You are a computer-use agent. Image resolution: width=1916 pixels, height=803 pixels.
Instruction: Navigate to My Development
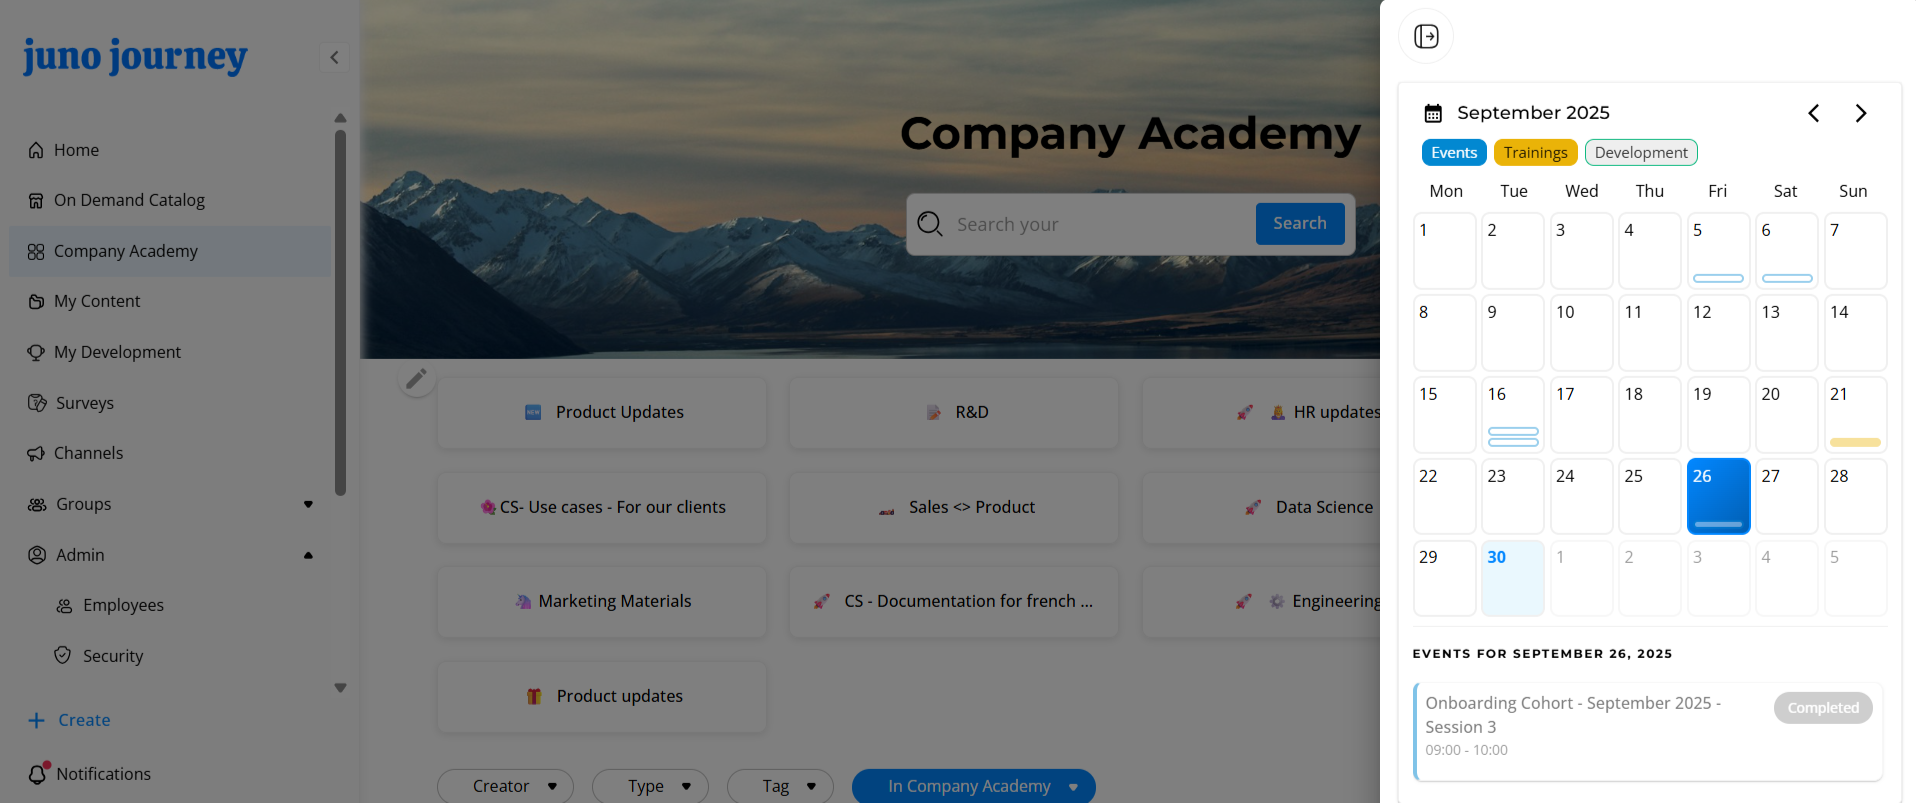117,352
